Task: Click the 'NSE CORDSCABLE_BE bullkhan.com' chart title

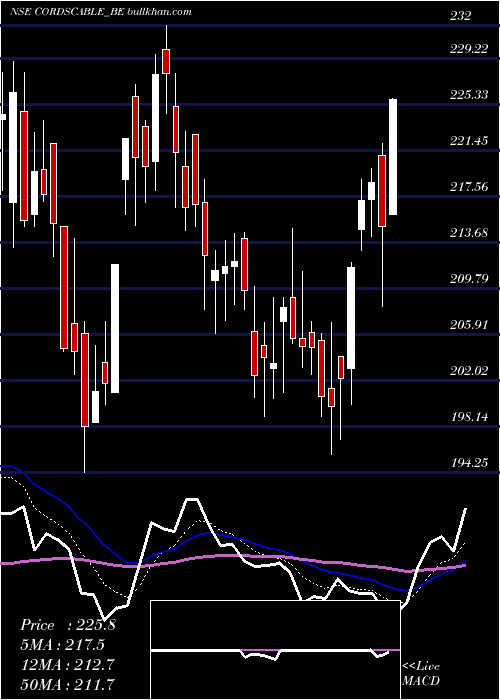Action: (102, 12)
